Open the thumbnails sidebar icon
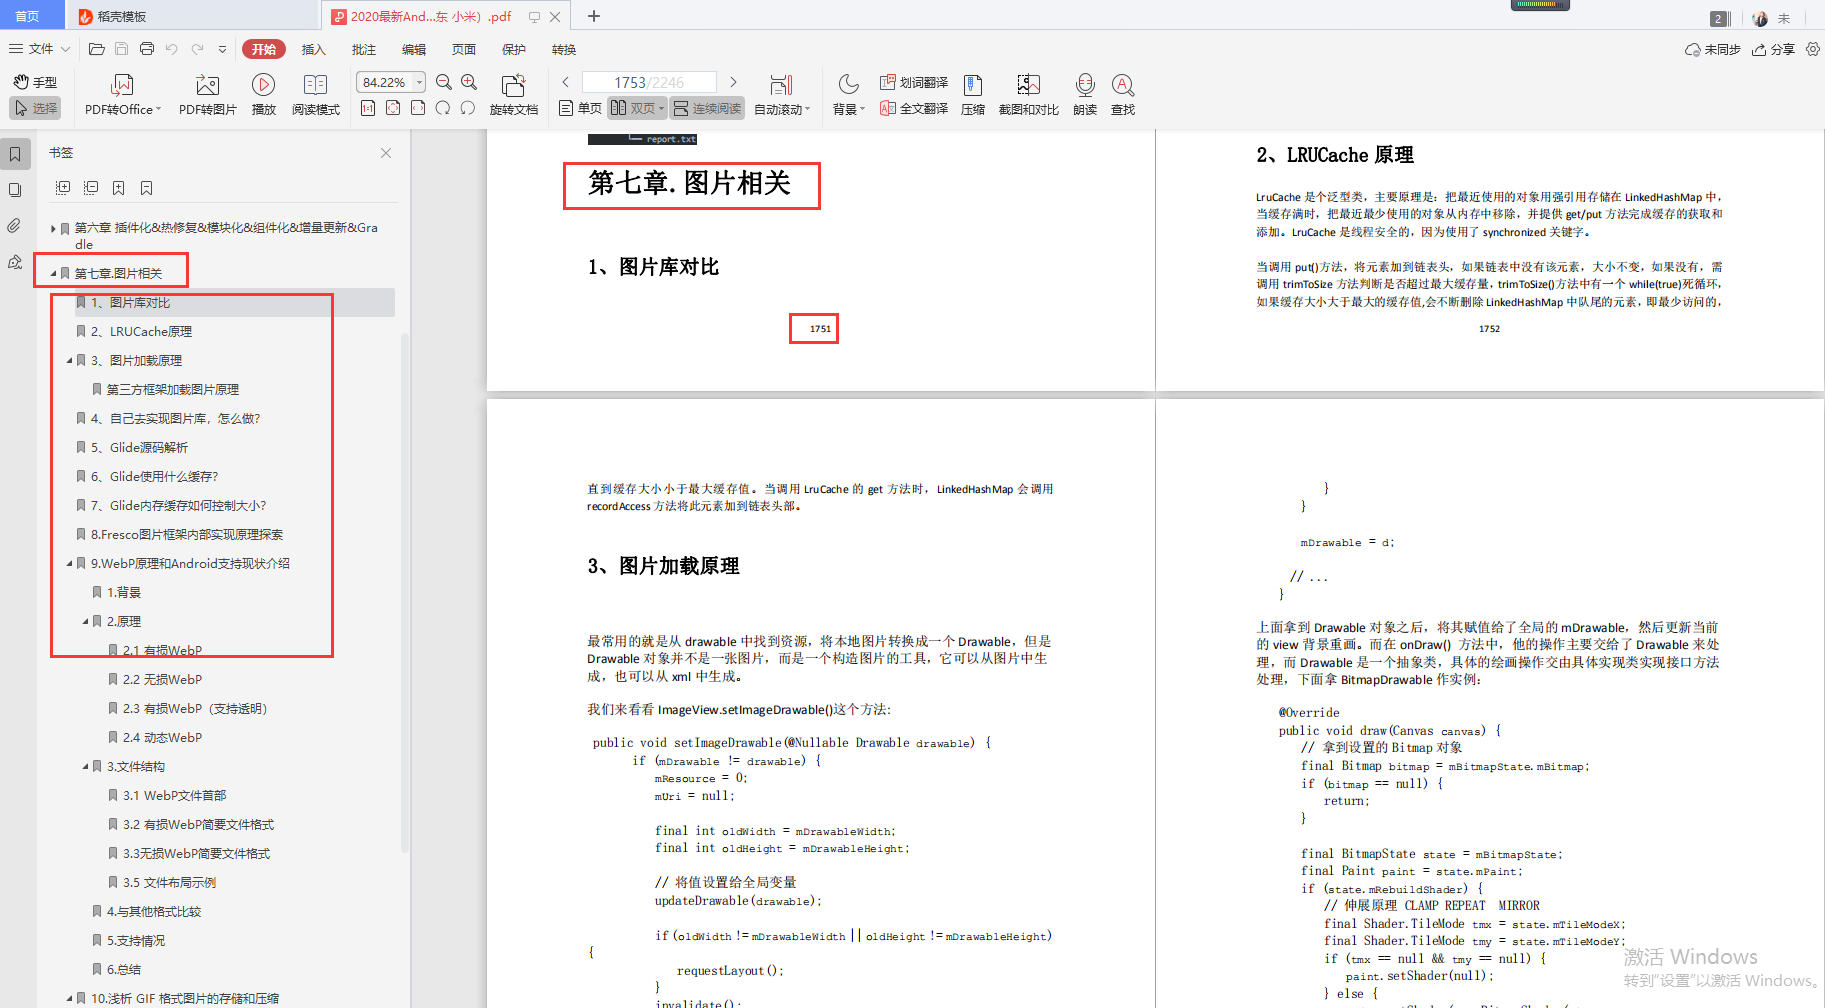This screenshot has width=1825, height=1008. [x=15, y=190]
